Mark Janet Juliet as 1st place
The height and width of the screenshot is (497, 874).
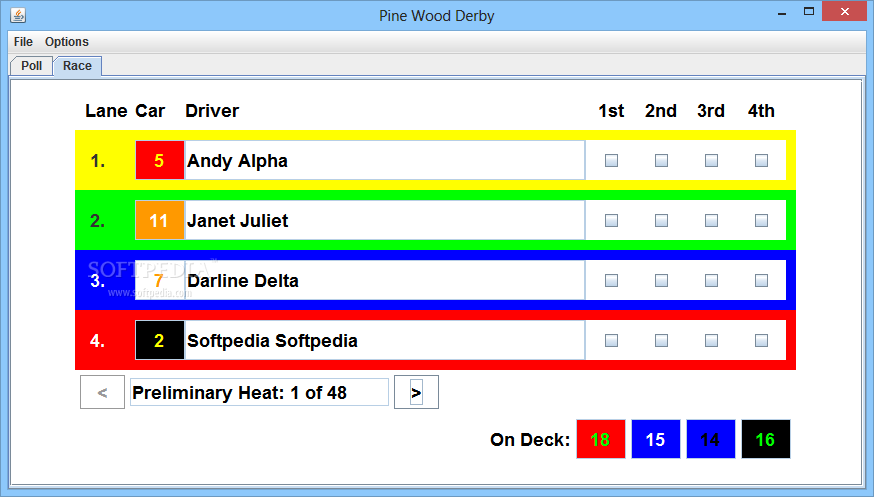[x=611, y=221]
